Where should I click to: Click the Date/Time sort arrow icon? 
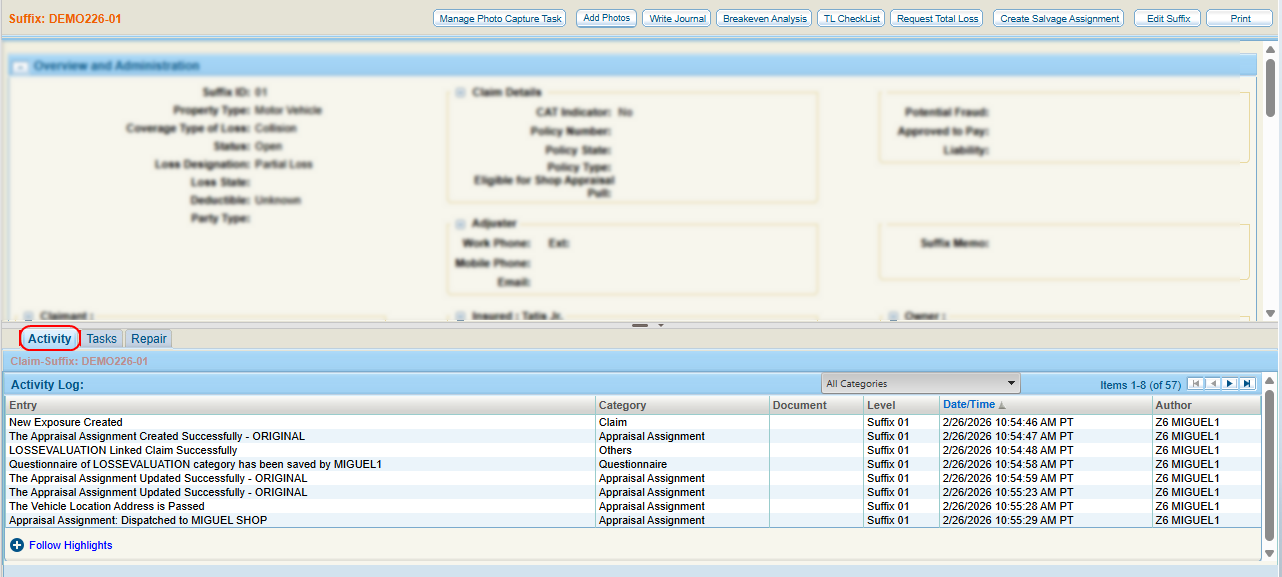point(1002,405)
